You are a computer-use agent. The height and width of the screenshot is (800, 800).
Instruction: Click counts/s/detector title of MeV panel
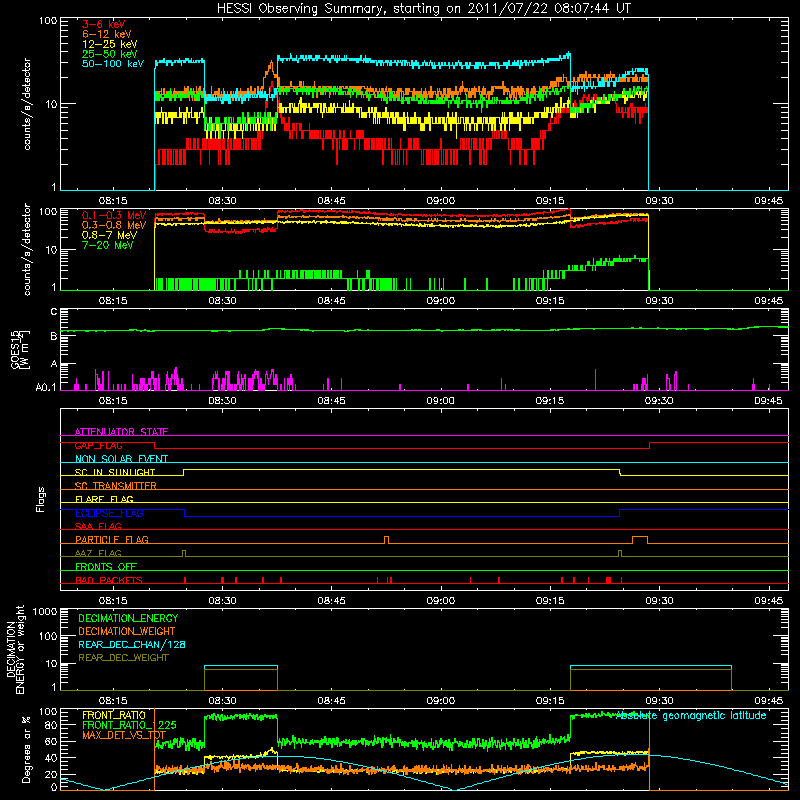(27, 249)
